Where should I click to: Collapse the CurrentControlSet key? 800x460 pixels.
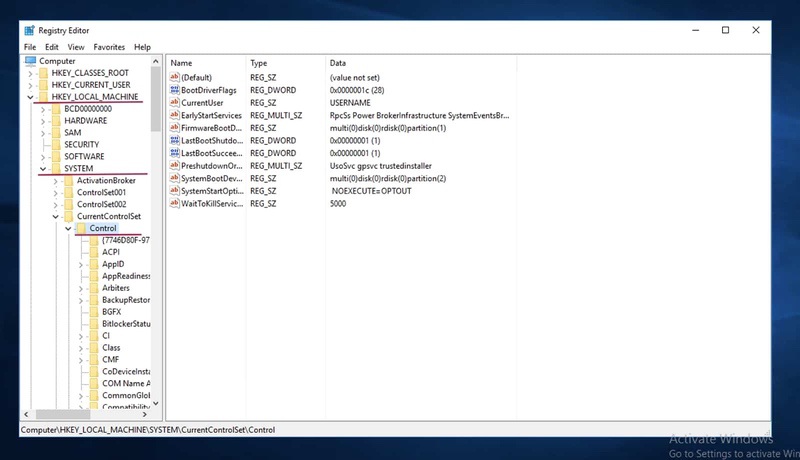tap(56, 217)
